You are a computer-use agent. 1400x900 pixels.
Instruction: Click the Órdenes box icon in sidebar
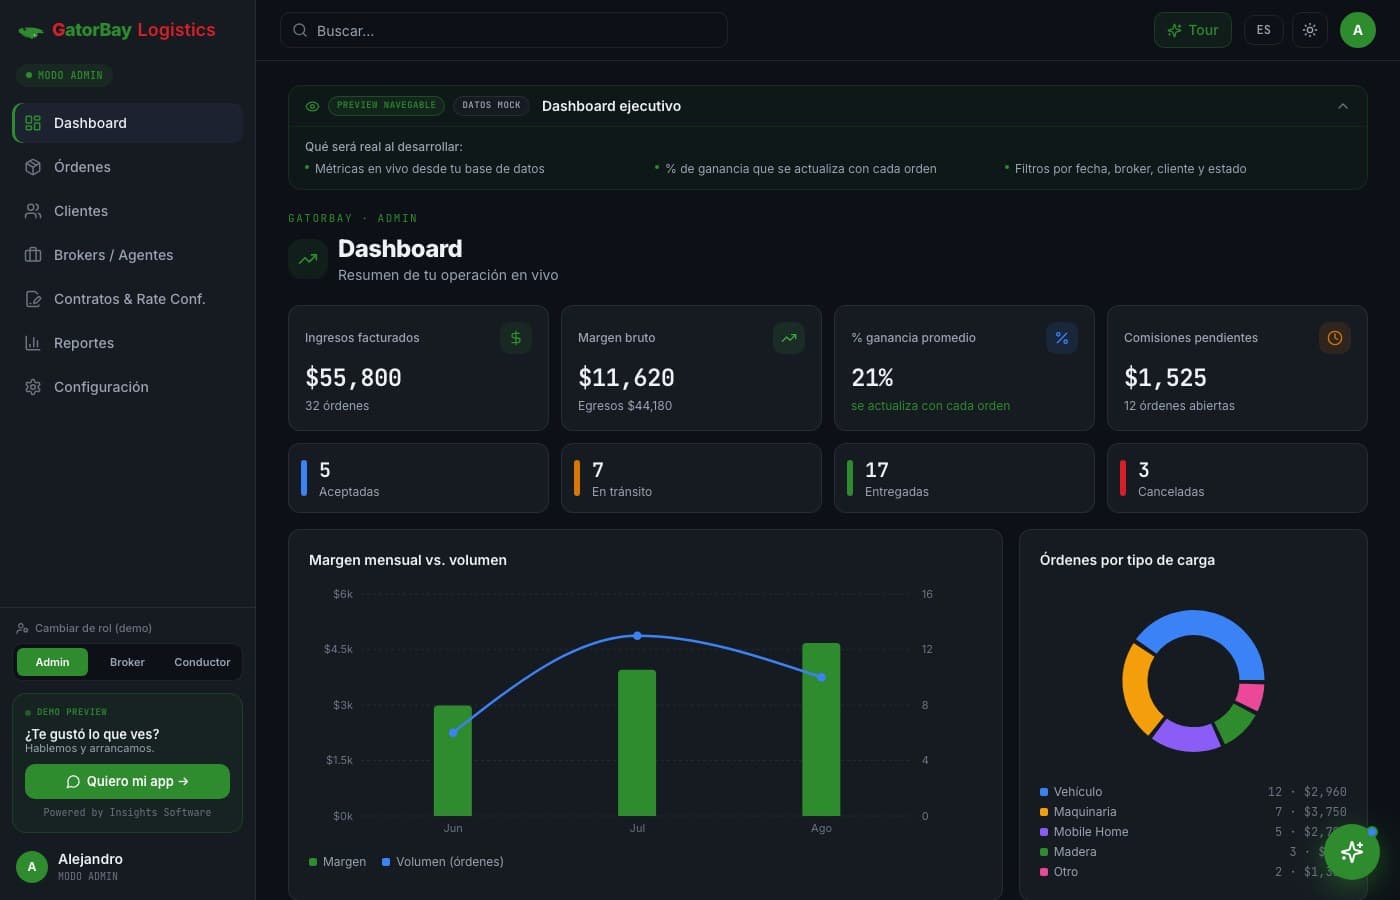point(33,167)
